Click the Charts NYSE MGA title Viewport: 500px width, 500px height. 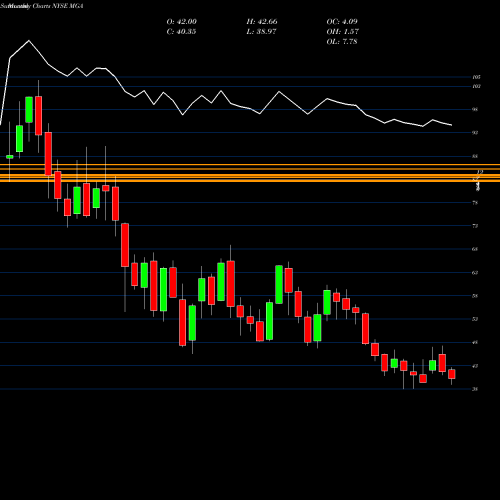58,6
